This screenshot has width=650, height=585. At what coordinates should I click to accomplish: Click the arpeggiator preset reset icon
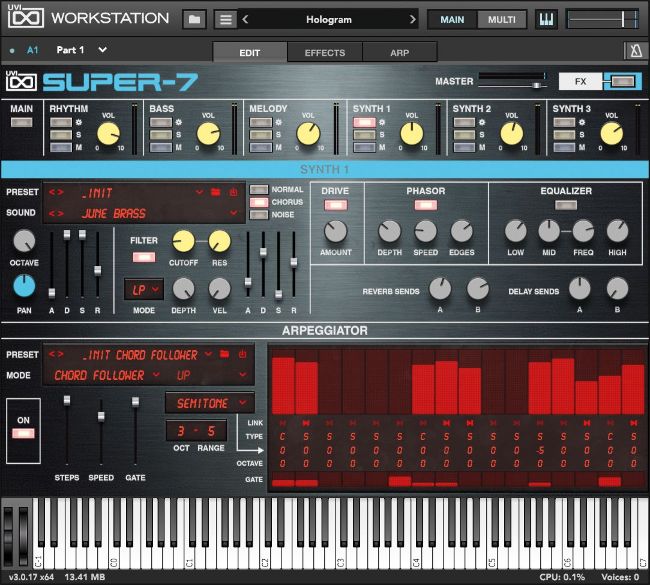243,354
